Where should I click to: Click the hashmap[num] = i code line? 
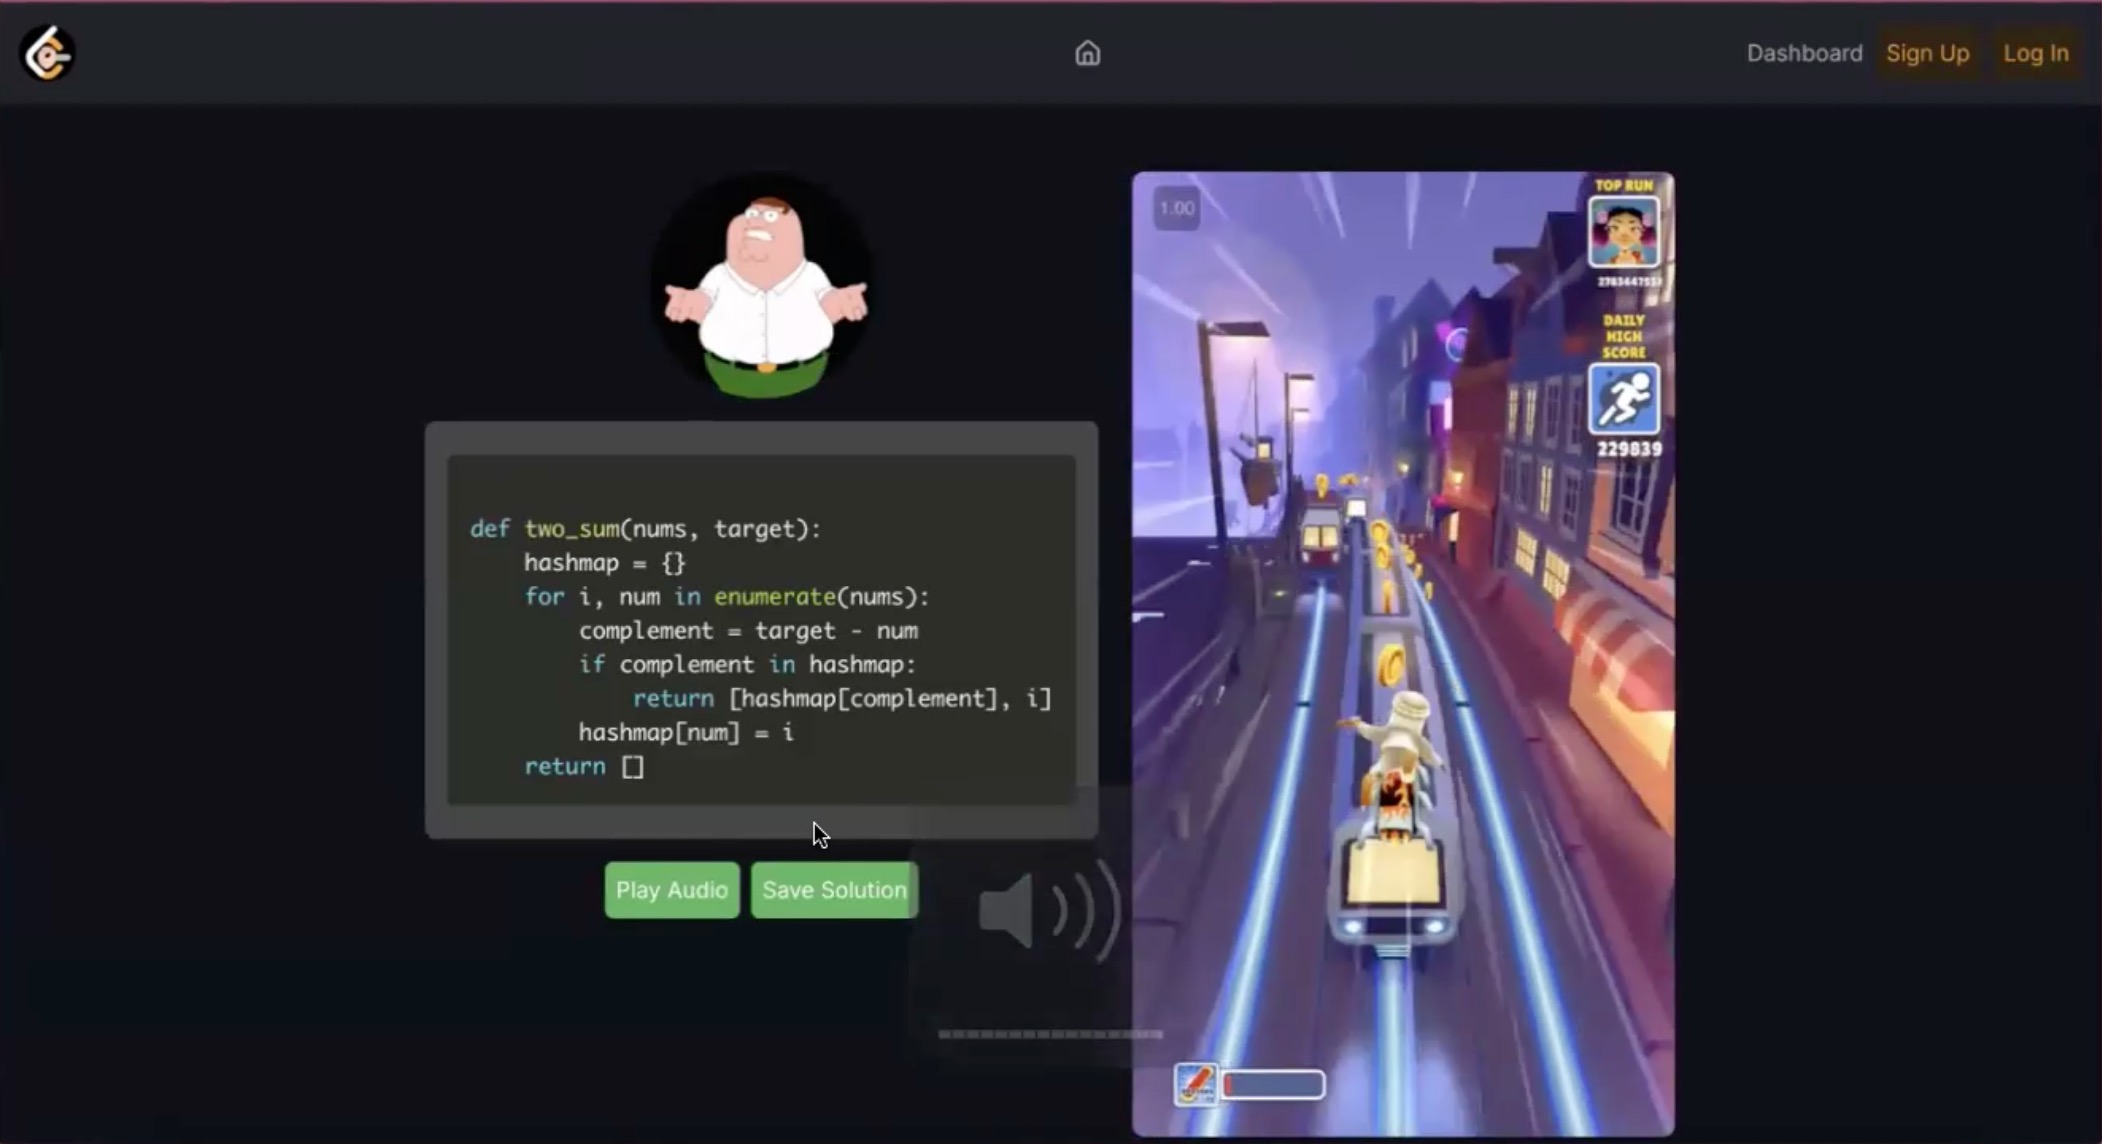point(685,733)
